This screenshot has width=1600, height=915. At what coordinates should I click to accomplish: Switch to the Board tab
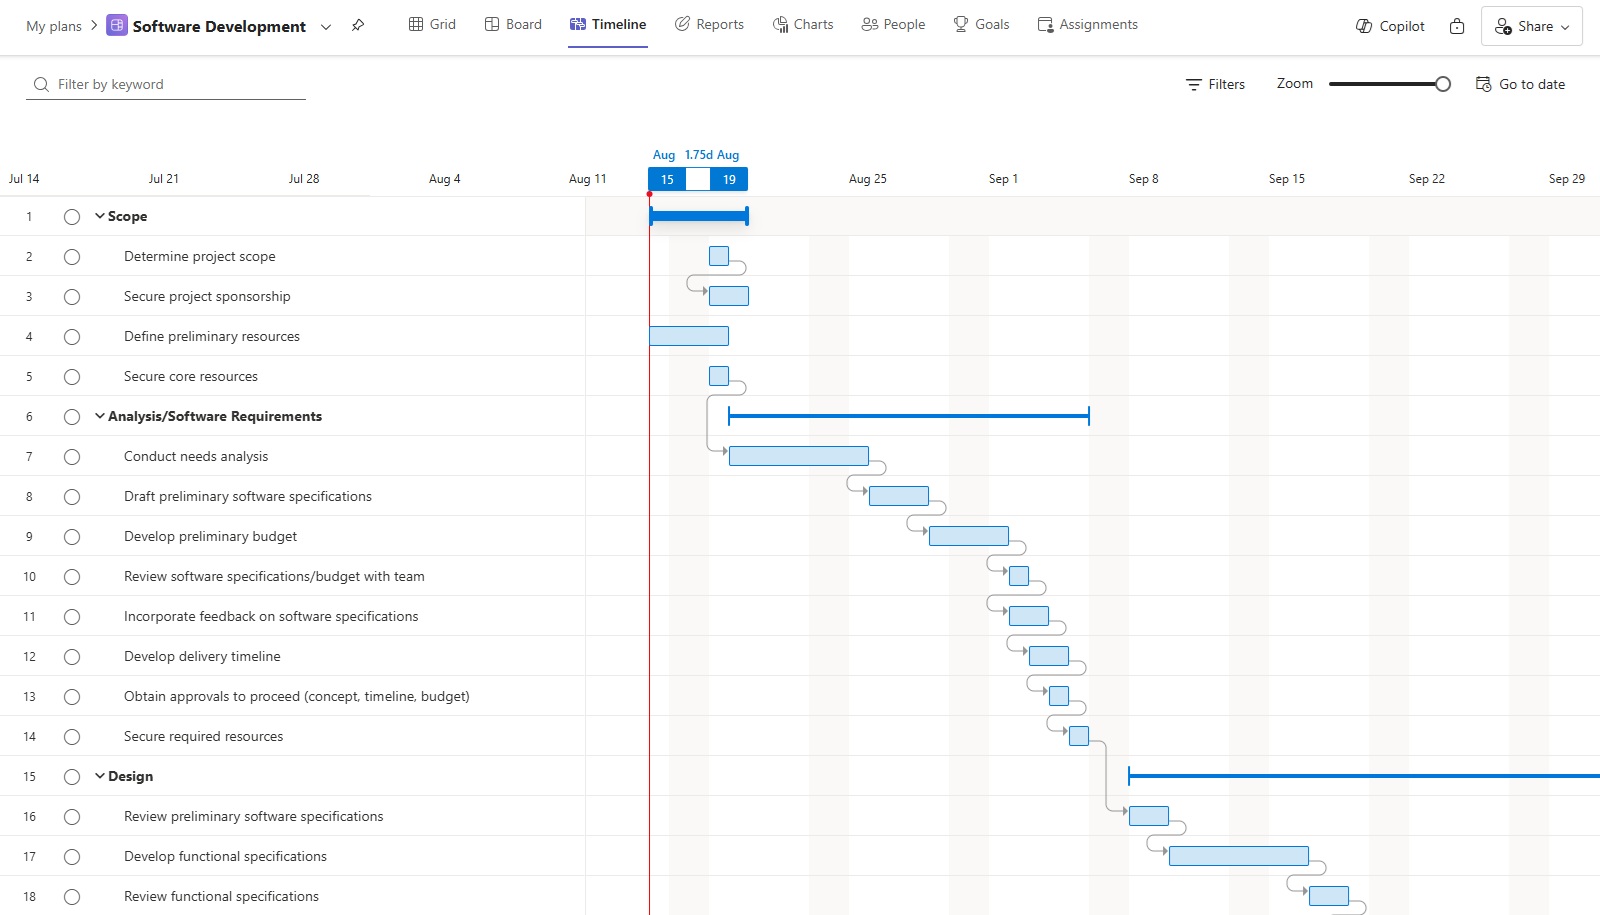tap(513, 24)
